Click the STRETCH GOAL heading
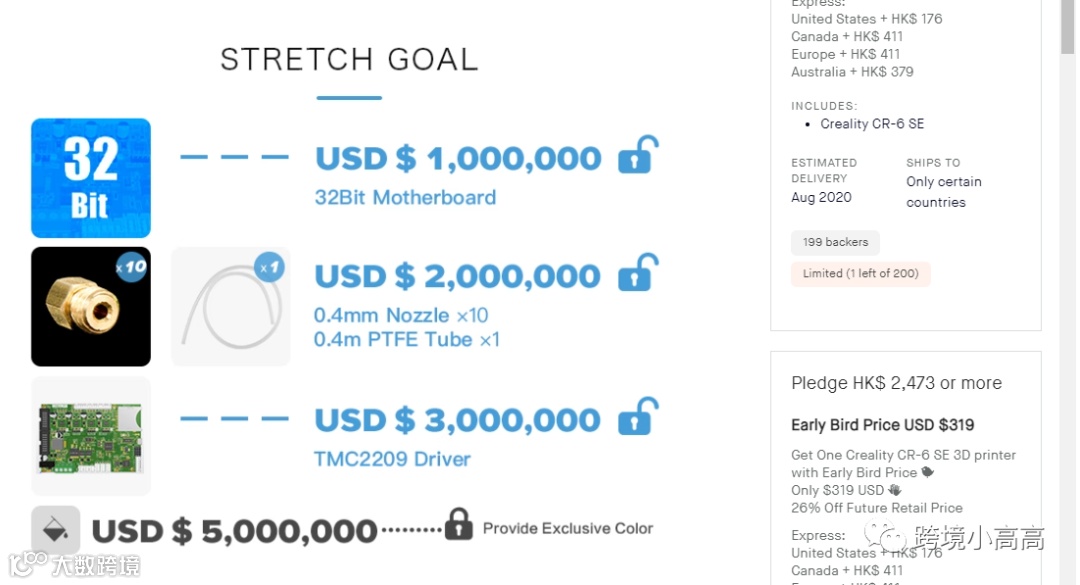1080x585 pixels. click(x=349, y=60)
